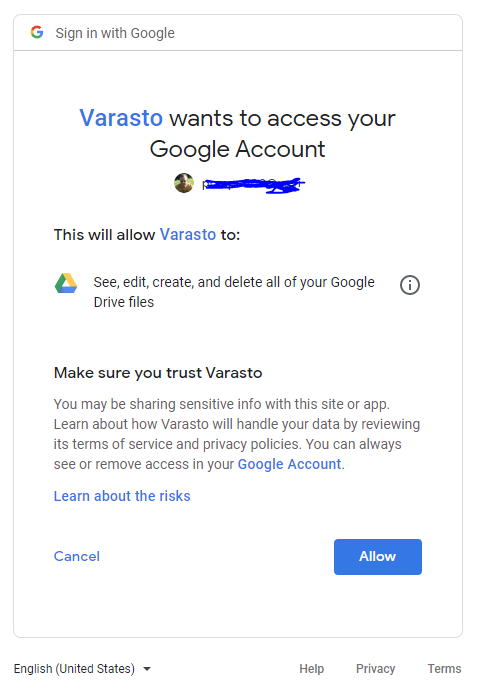The height and width of the screenshot is (699, 482).
Task: Click the Google G logo
Action: pyautogui.click(x=37, y=32)
